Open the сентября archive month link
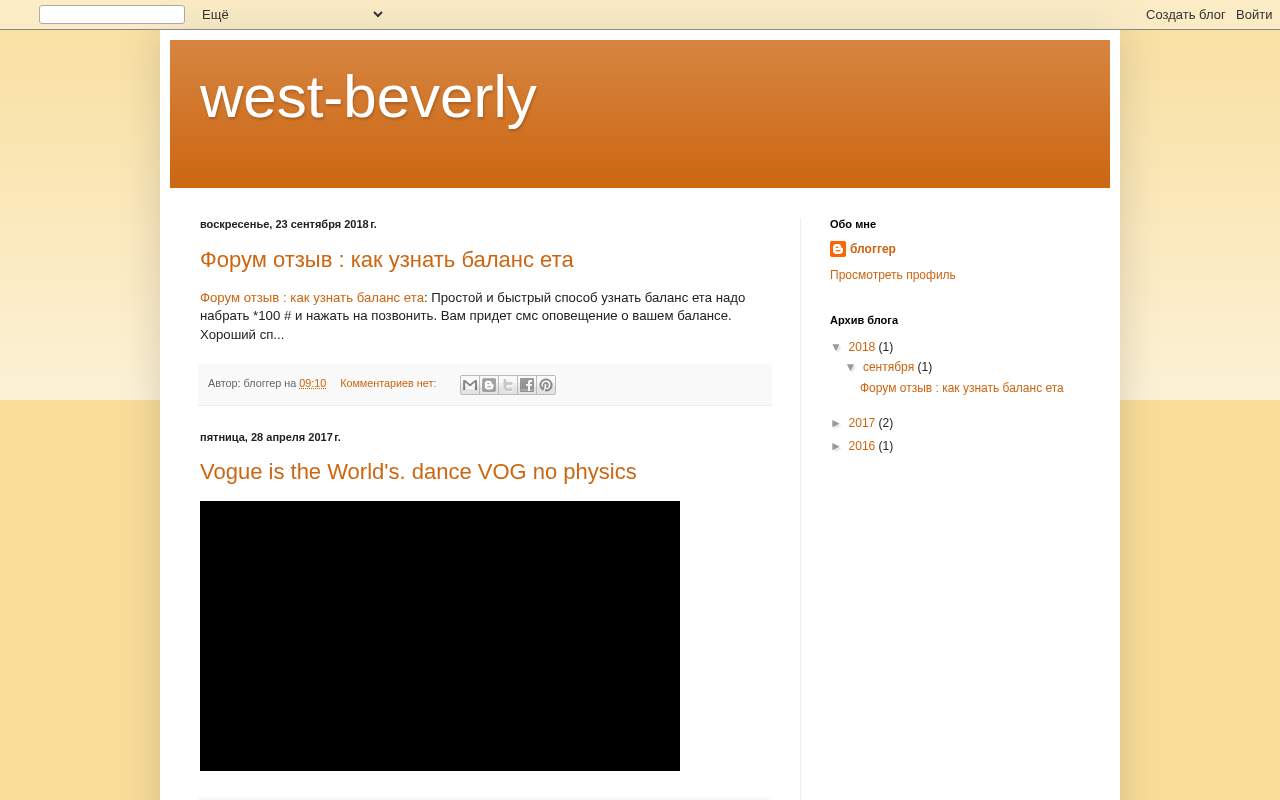The width and height of the screenshot is (1280, 800). point(889,367)
